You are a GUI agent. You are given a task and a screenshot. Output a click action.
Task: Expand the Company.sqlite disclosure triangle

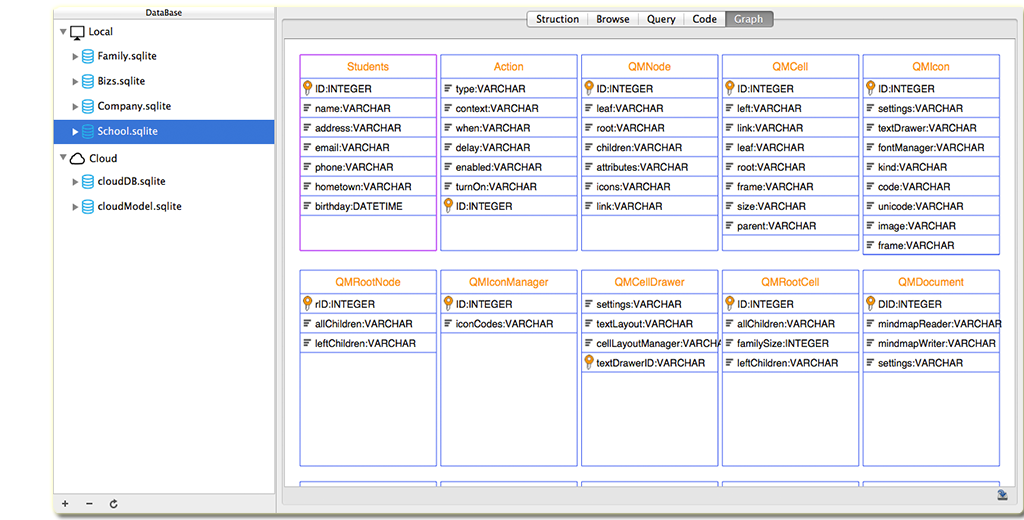coord(75,107)
